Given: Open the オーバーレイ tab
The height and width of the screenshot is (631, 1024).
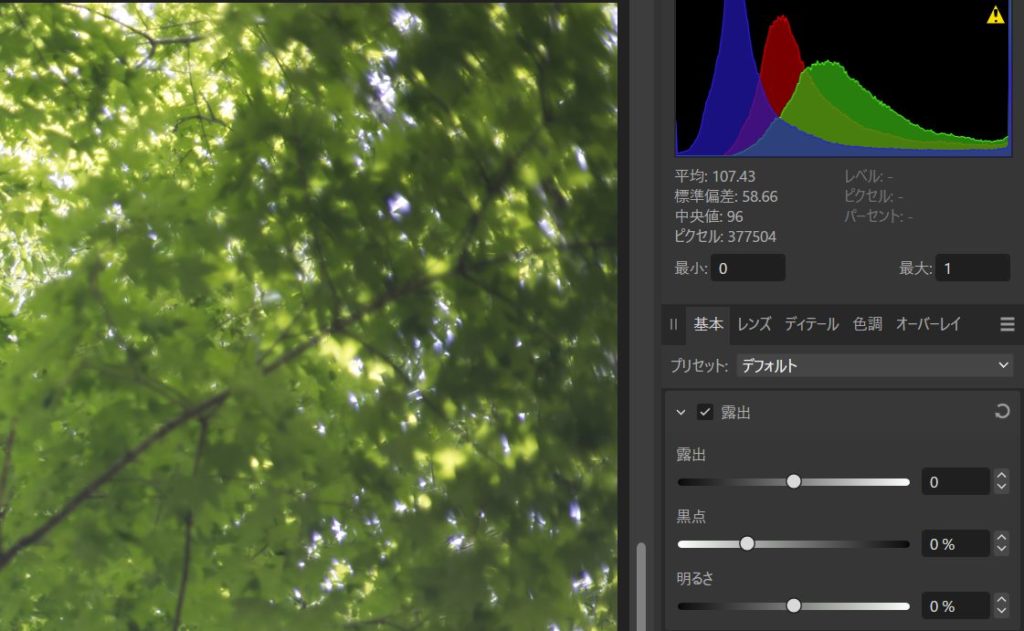Looking at the screenshot, I should tap(928, 324).
